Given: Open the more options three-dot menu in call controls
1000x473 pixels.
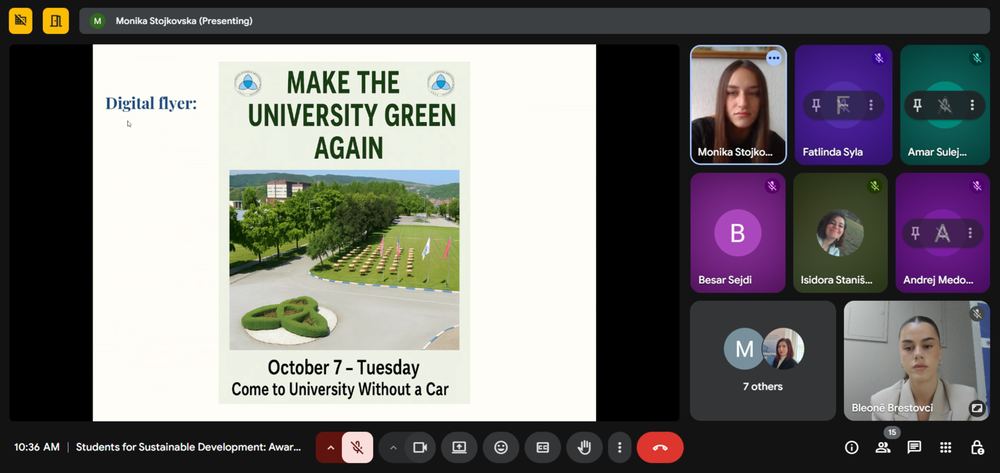Looking at the screenshot, I should coord(620,447).
